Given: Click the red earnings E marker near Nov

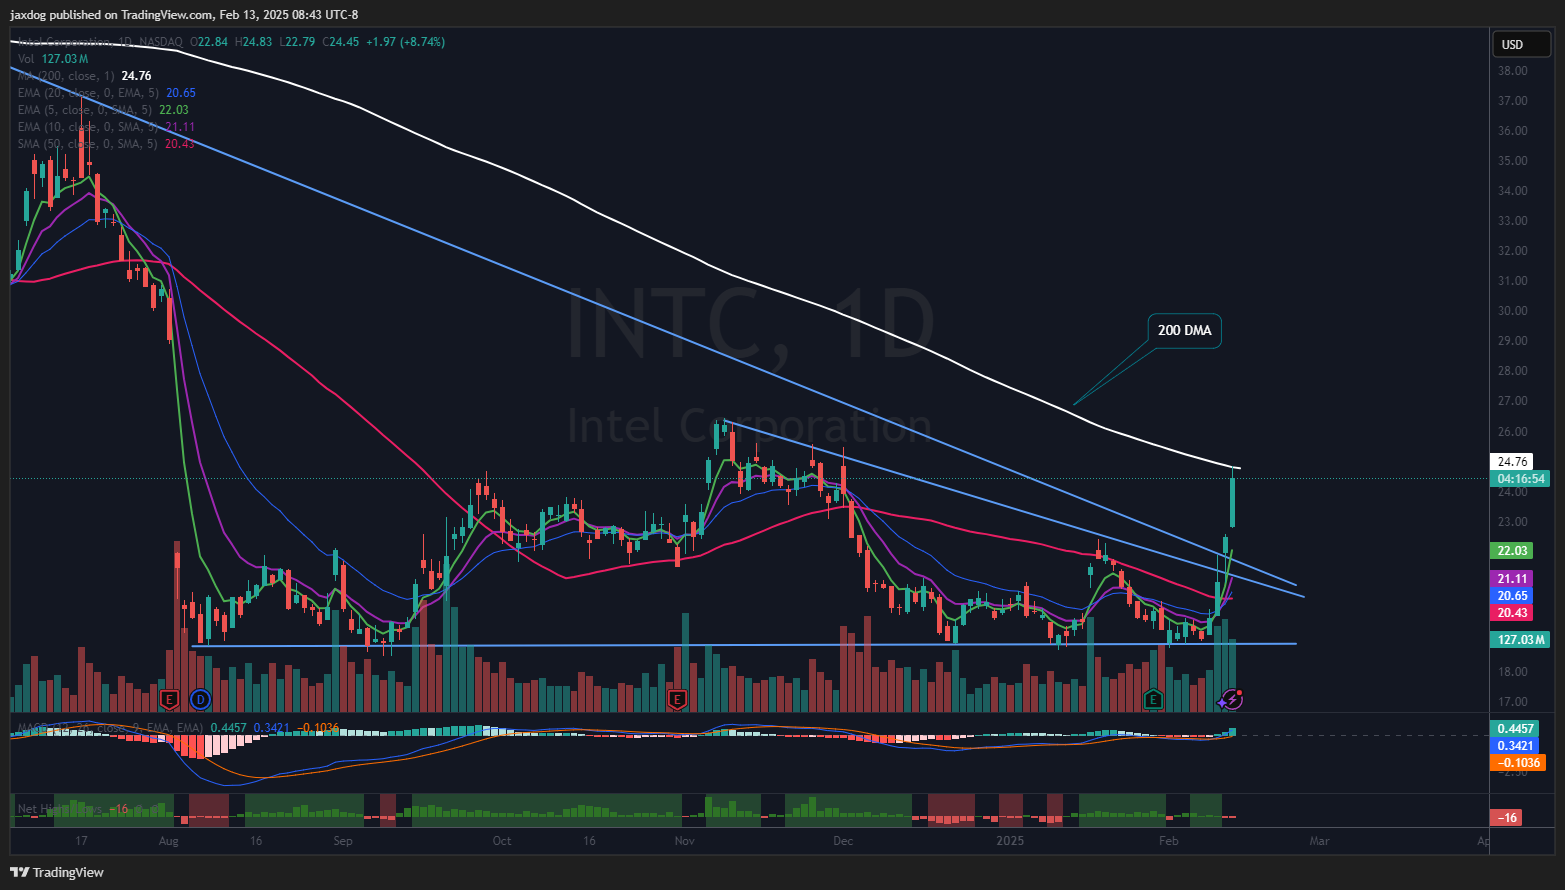Looking at the screenshot, I should (677, 699).
